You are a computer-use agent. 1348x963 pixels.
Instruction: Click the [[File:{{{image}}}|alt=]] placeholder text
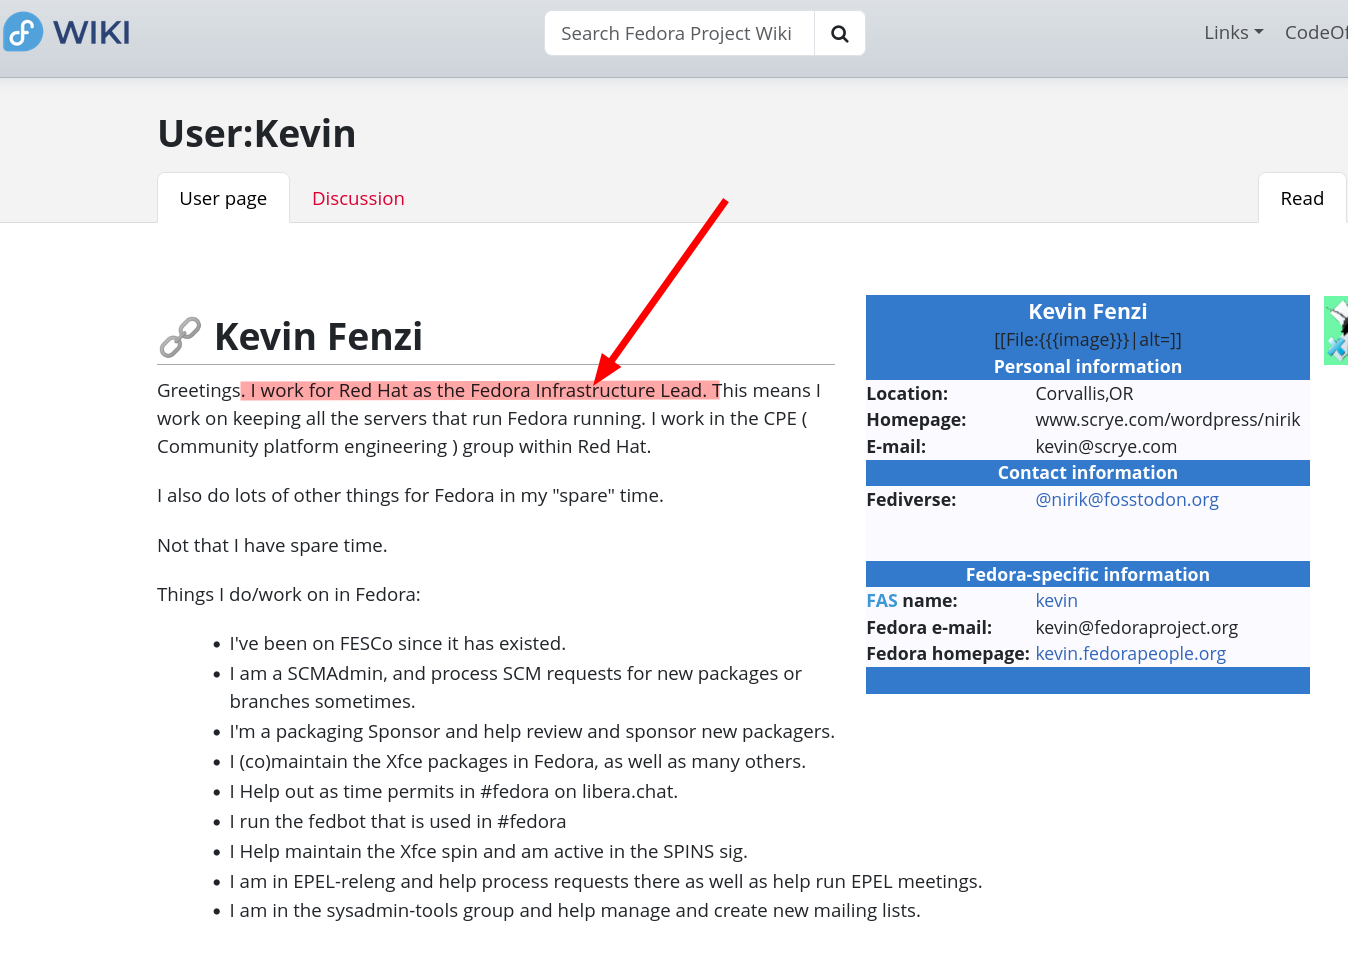(1088, 340)
